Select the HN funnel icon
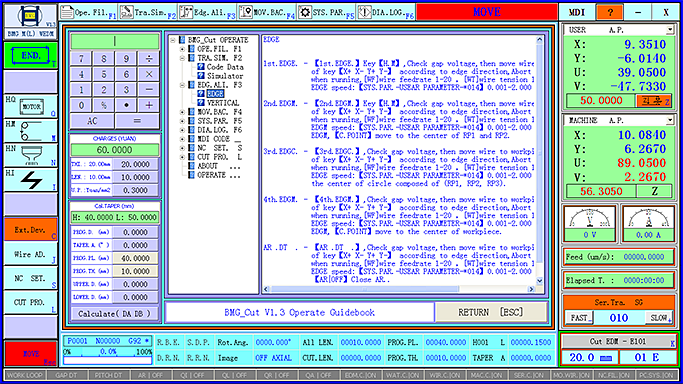683x384 pixels. click(x=30, y=155)
